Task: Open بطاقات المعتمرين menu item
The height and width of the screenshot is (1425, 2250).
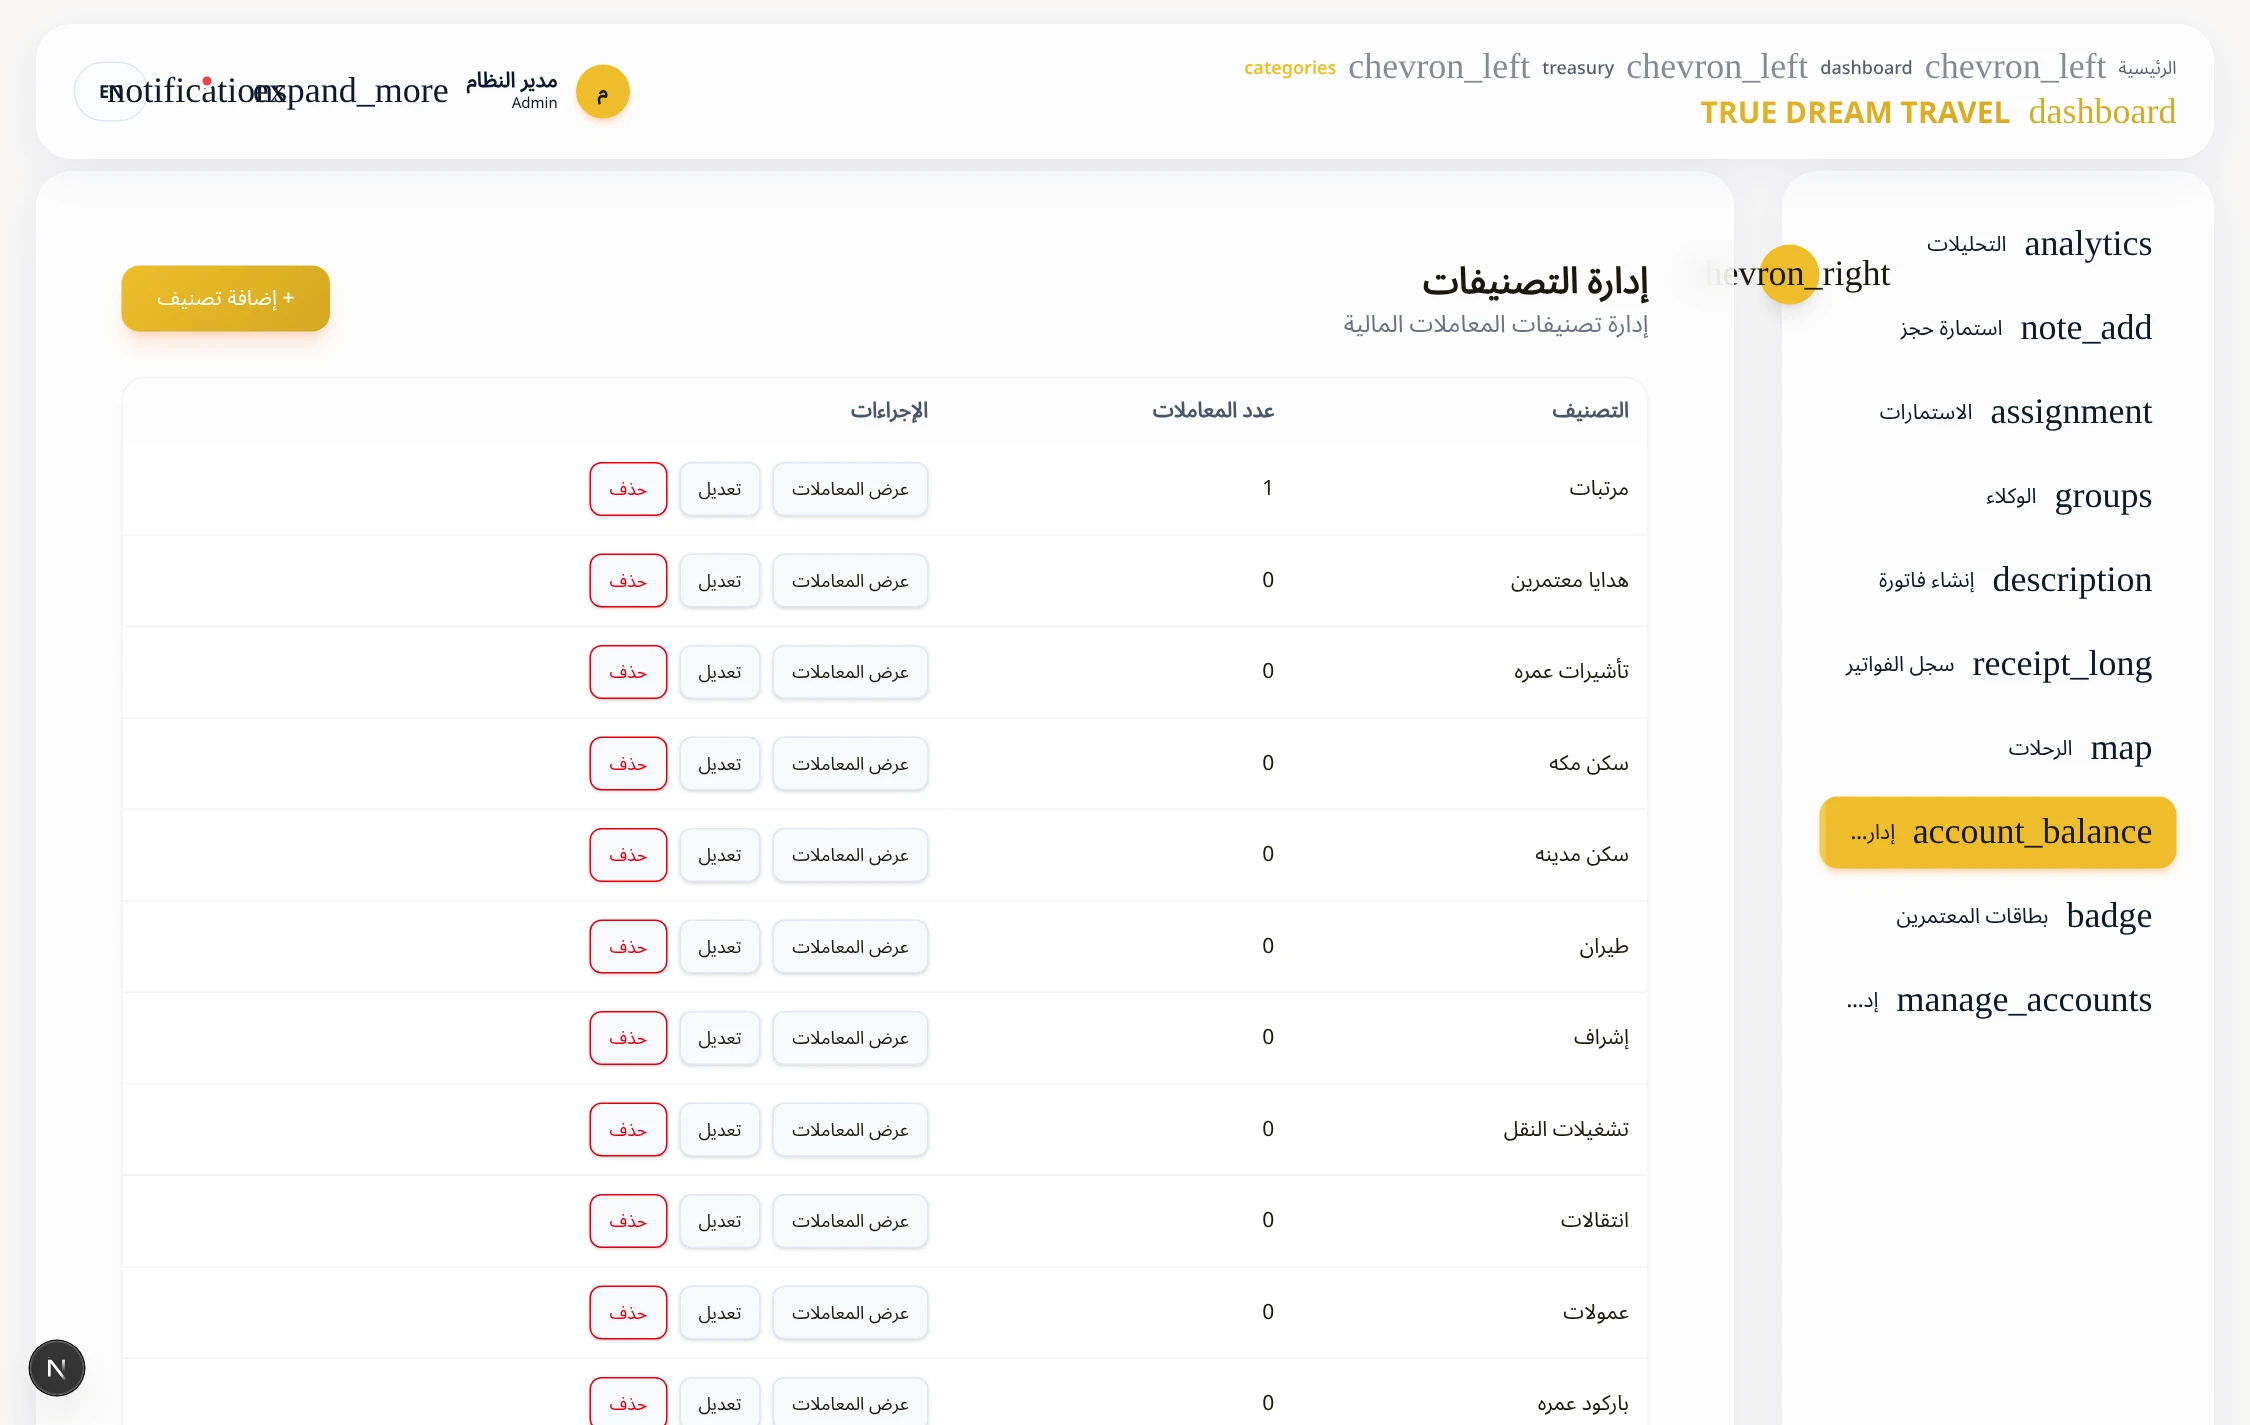Action: pos(1971,916)
